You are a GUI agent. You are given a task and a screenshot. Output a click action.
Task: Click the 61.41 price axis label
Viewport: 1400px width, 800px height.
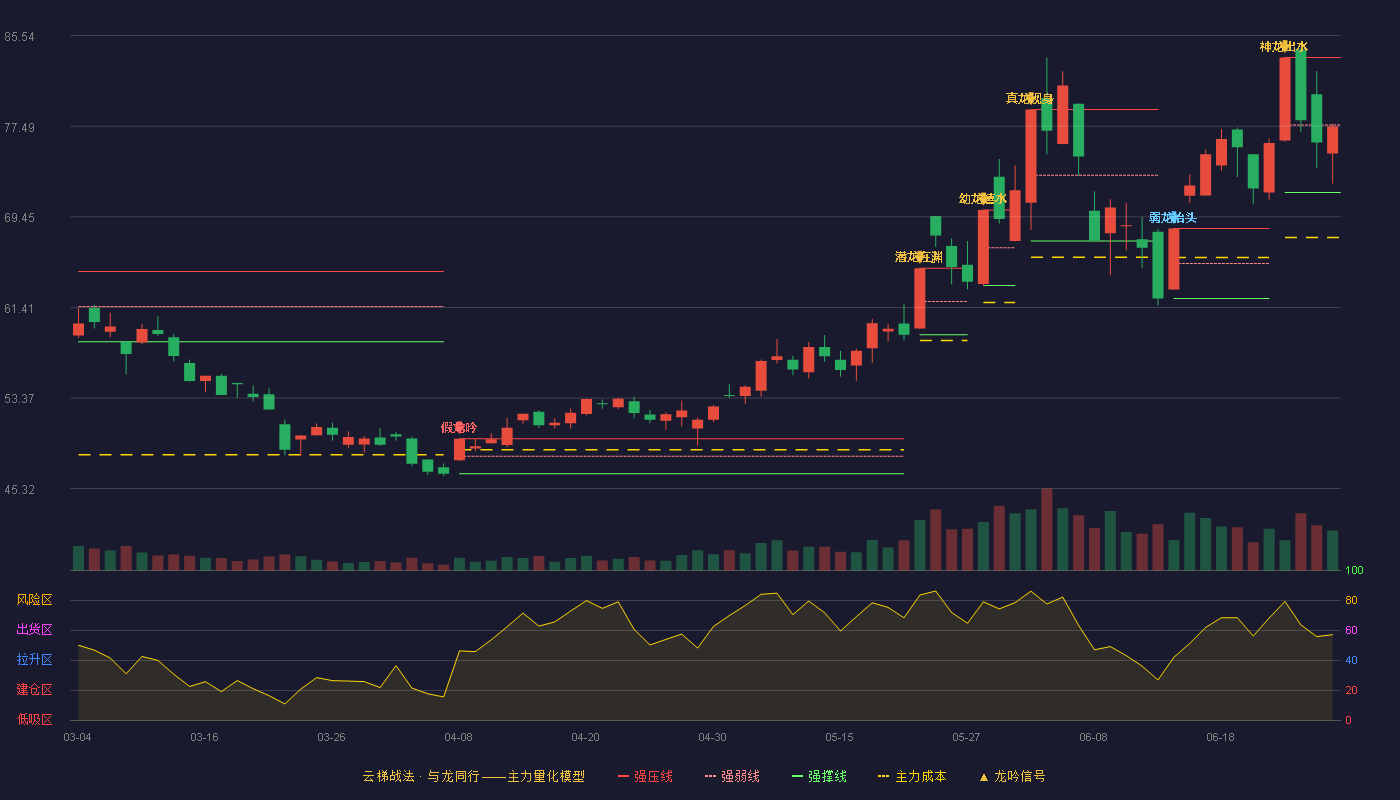pyautogui.click(x=20, y=309)
